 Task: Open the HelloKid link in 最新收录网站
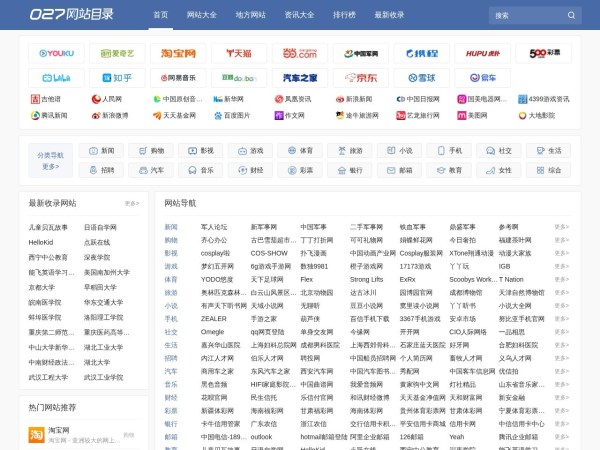click(41, 243)
